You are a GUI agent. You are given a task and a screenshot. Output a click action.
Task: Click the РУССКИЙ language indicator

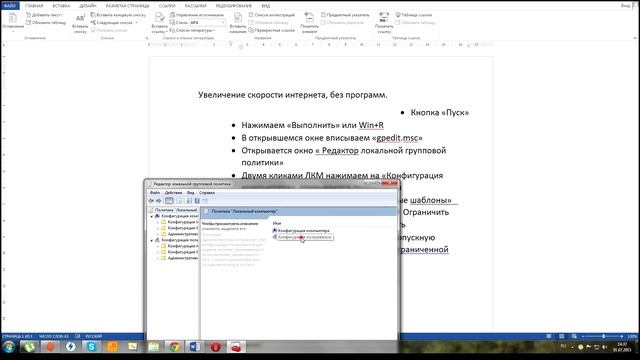pyautogui.click(x=93, y=337)
